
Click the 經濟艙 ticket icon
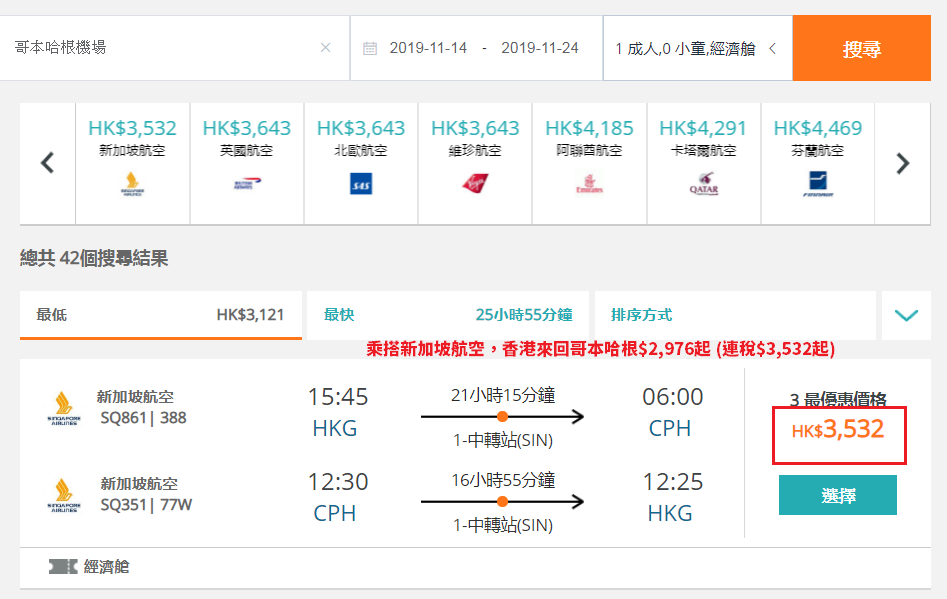coord(63,566)
